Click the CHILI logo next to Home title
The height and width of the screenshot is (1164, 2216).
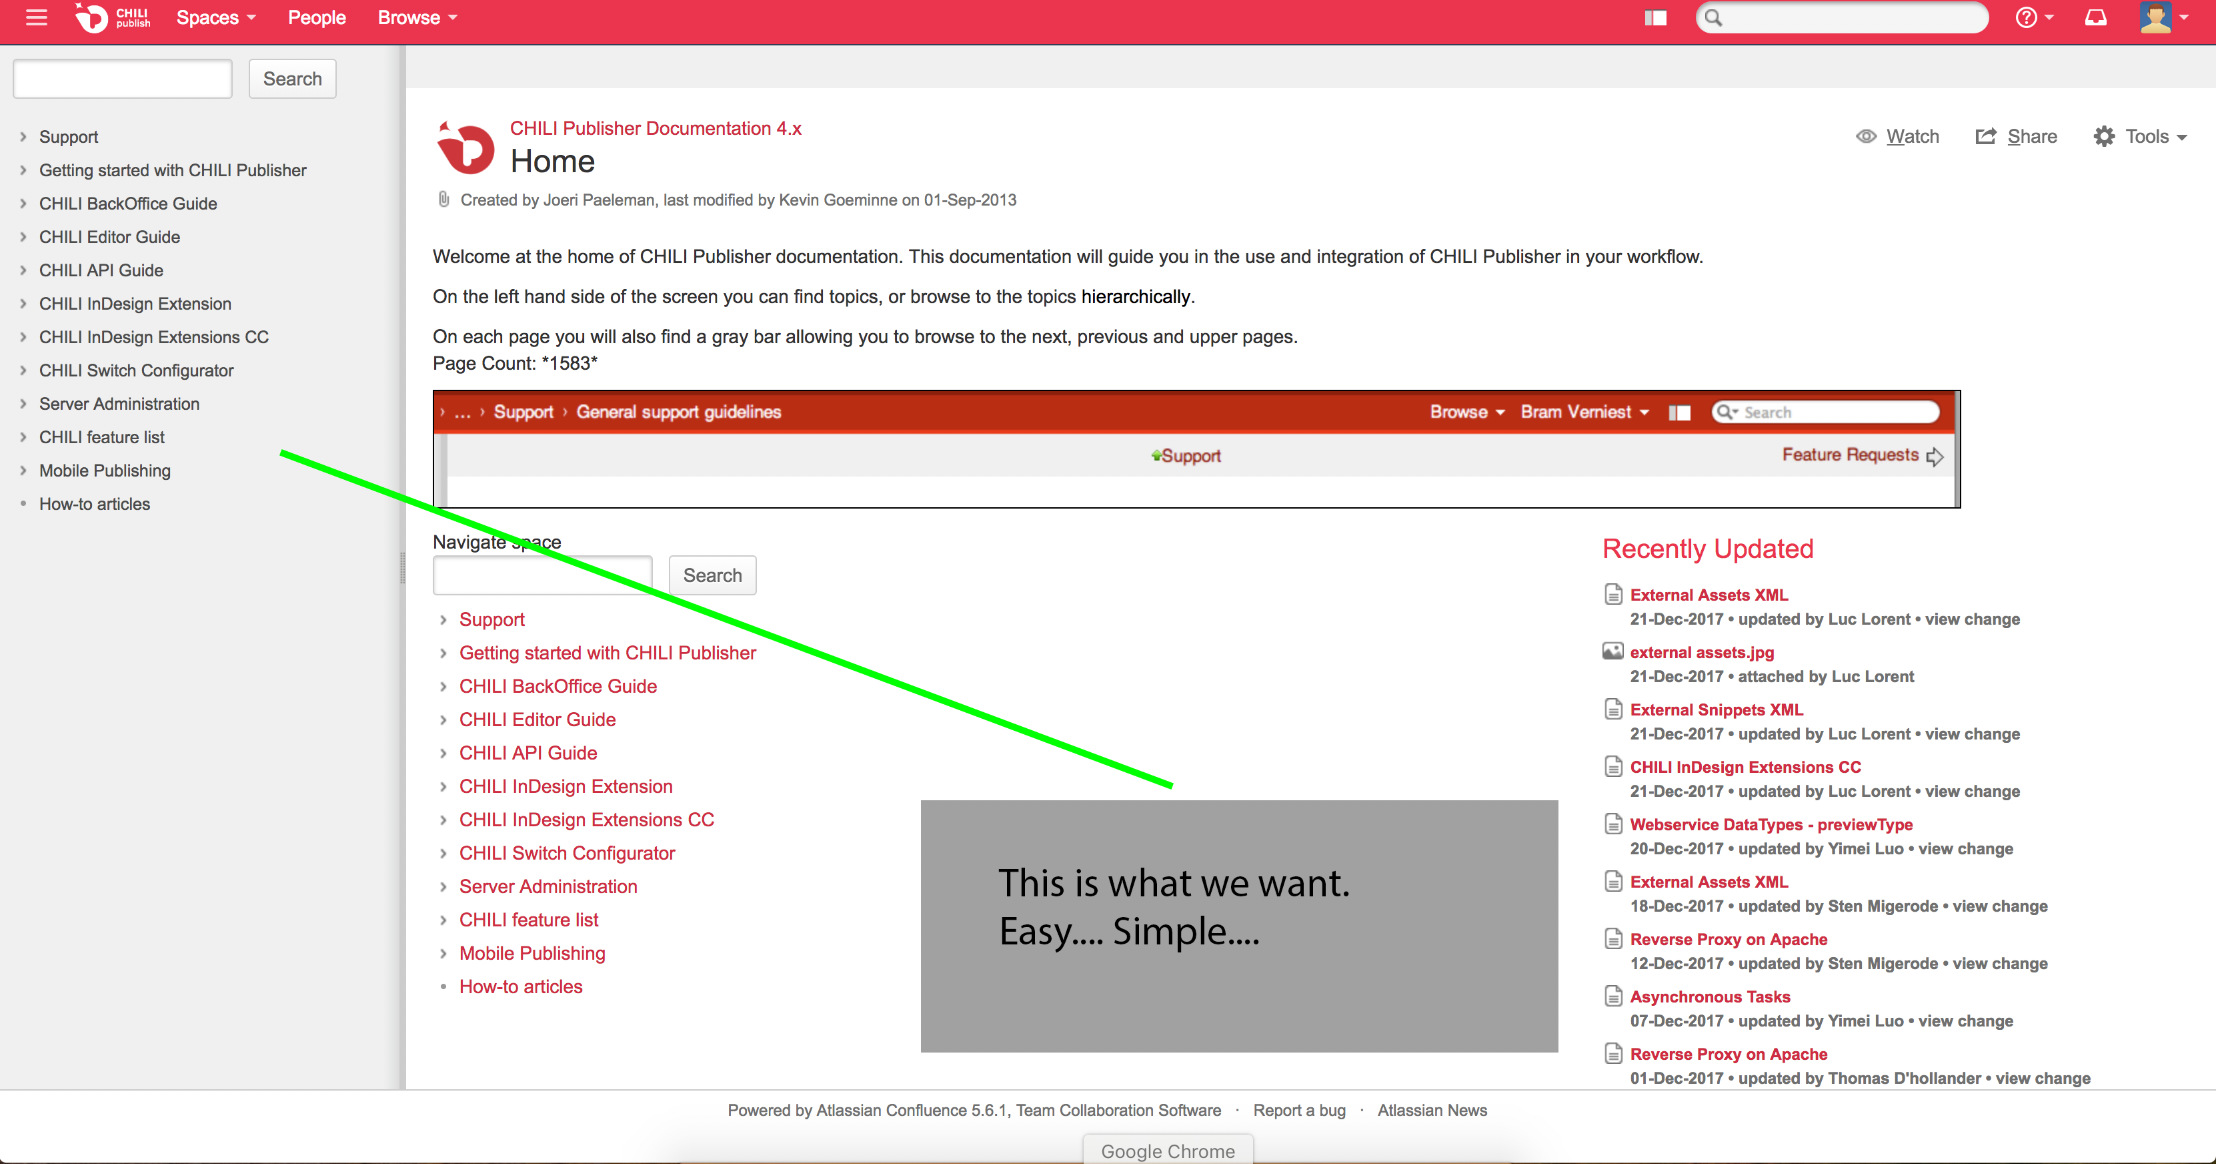465,147
